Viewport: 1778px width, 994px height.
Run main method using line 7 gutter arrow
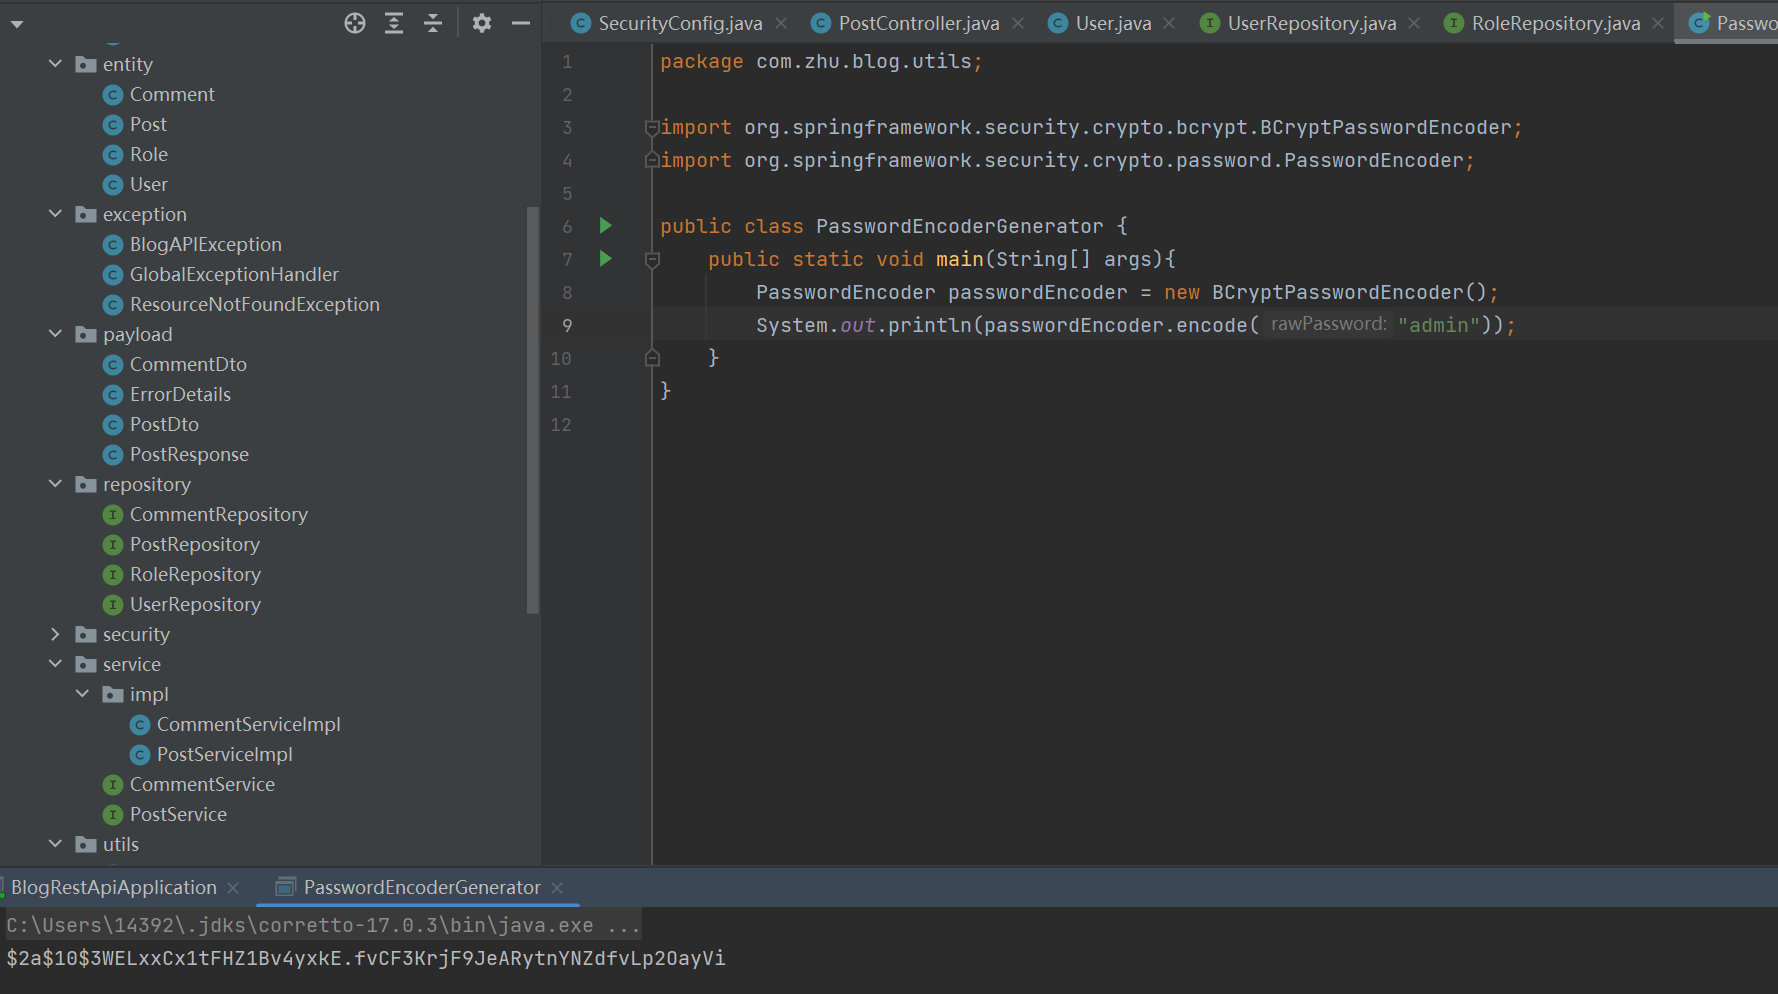[x=605, y=259]
